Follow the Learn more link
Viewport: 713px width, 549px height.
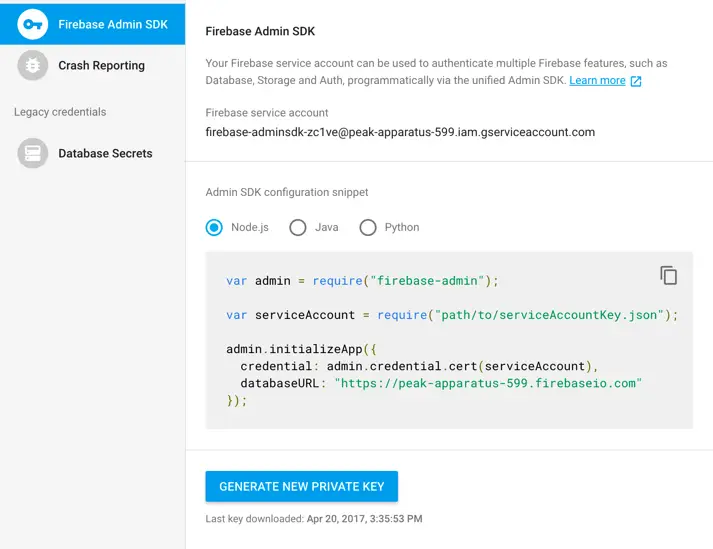(597, 81)
